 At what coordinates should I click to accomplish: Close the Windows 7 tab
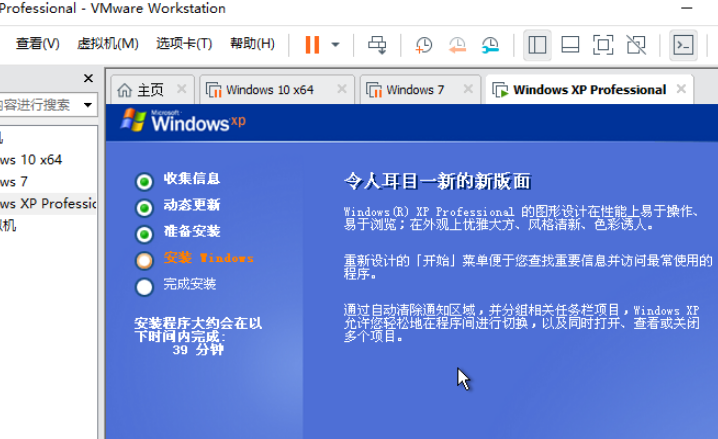pyautogui.click(x=467, y=90)
